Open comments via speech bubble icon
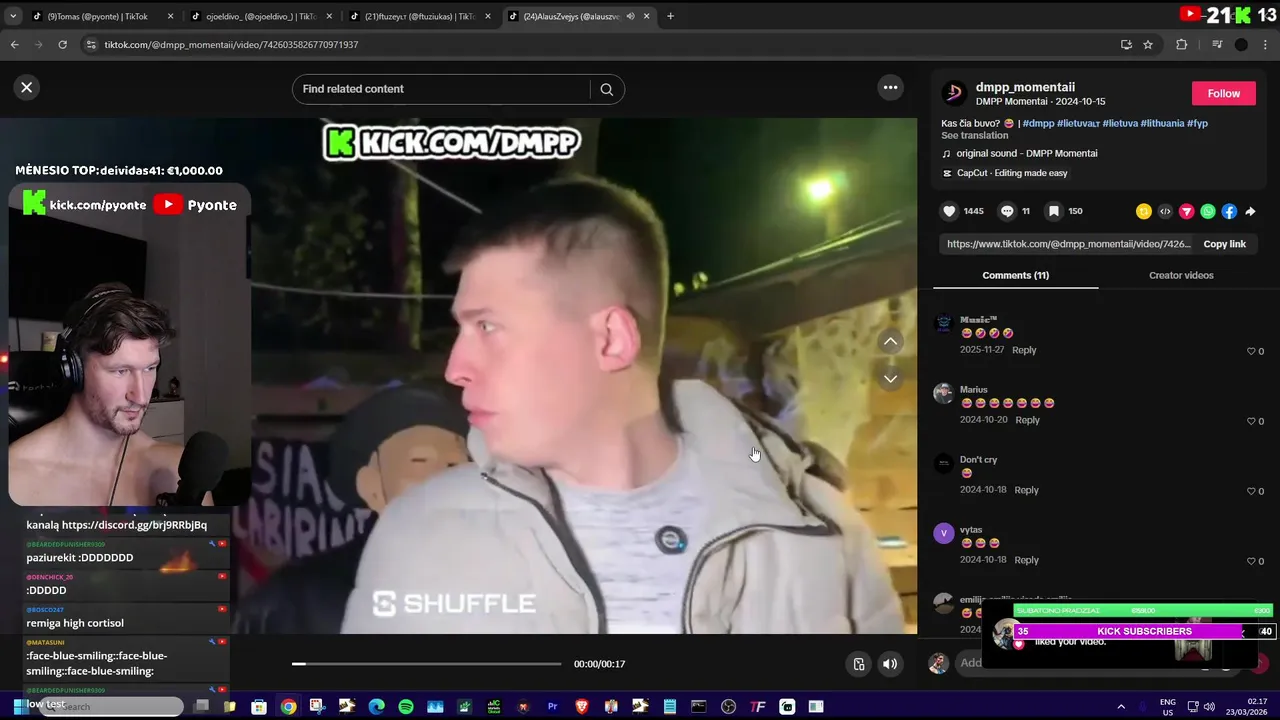This screenshot has height=720, width=1280. [x=1007, y=211]
